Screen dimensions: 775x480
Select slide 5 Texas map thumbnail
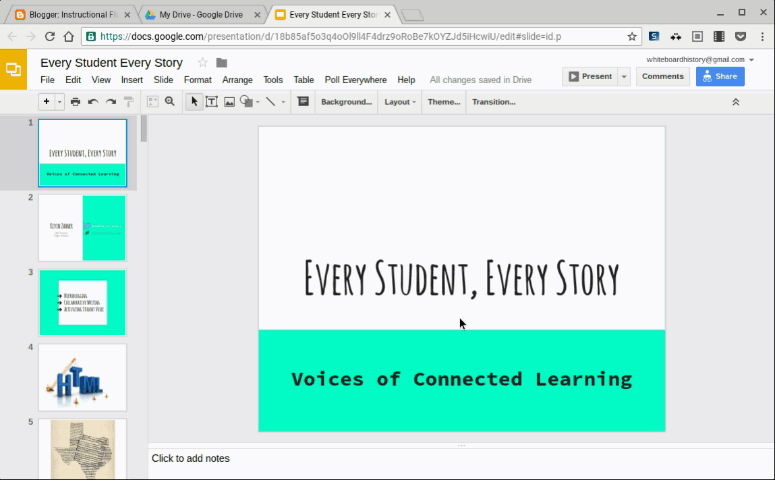83,449
